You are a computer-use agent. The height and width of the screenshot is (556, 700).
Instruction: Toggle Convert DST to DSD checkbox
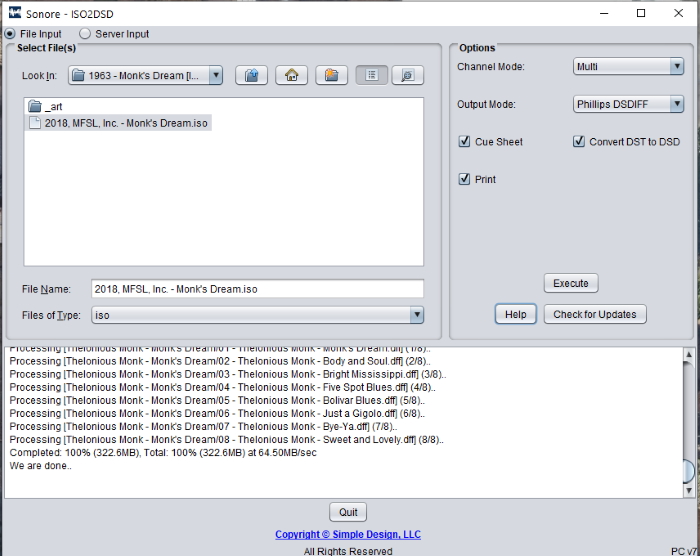tap(579, 142)
